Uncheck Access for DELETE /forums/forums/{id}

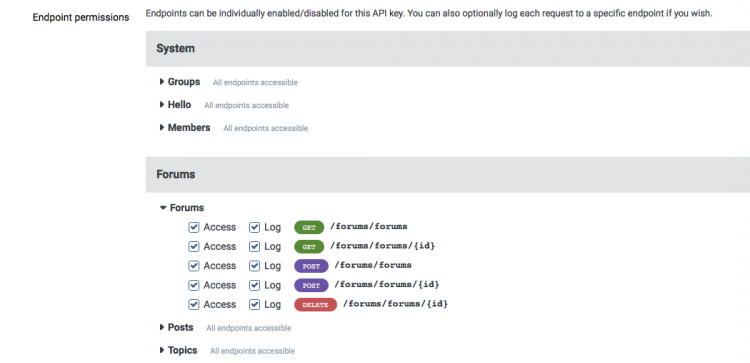click(x=193, y=304)
